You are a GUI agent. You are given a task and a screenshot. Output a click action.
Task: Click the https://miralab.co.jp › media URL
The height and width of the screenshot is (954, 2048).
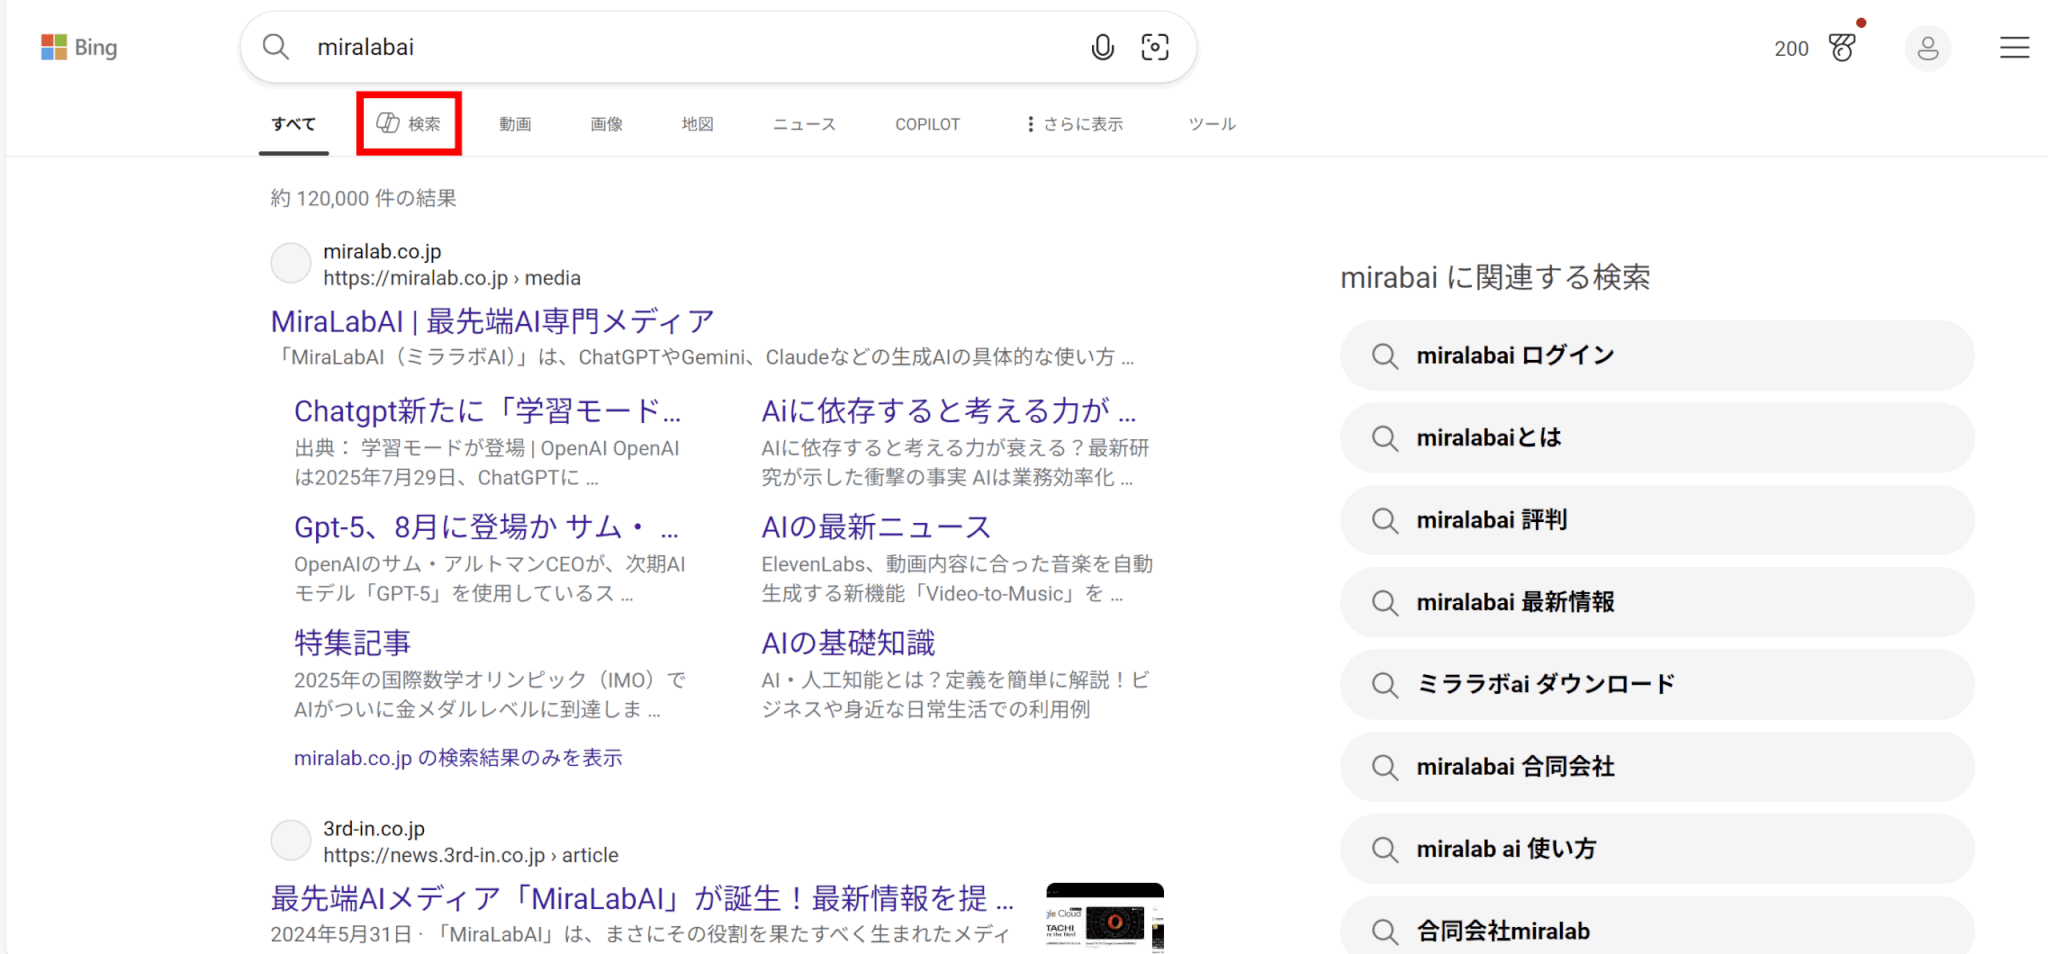pos(452,278)
